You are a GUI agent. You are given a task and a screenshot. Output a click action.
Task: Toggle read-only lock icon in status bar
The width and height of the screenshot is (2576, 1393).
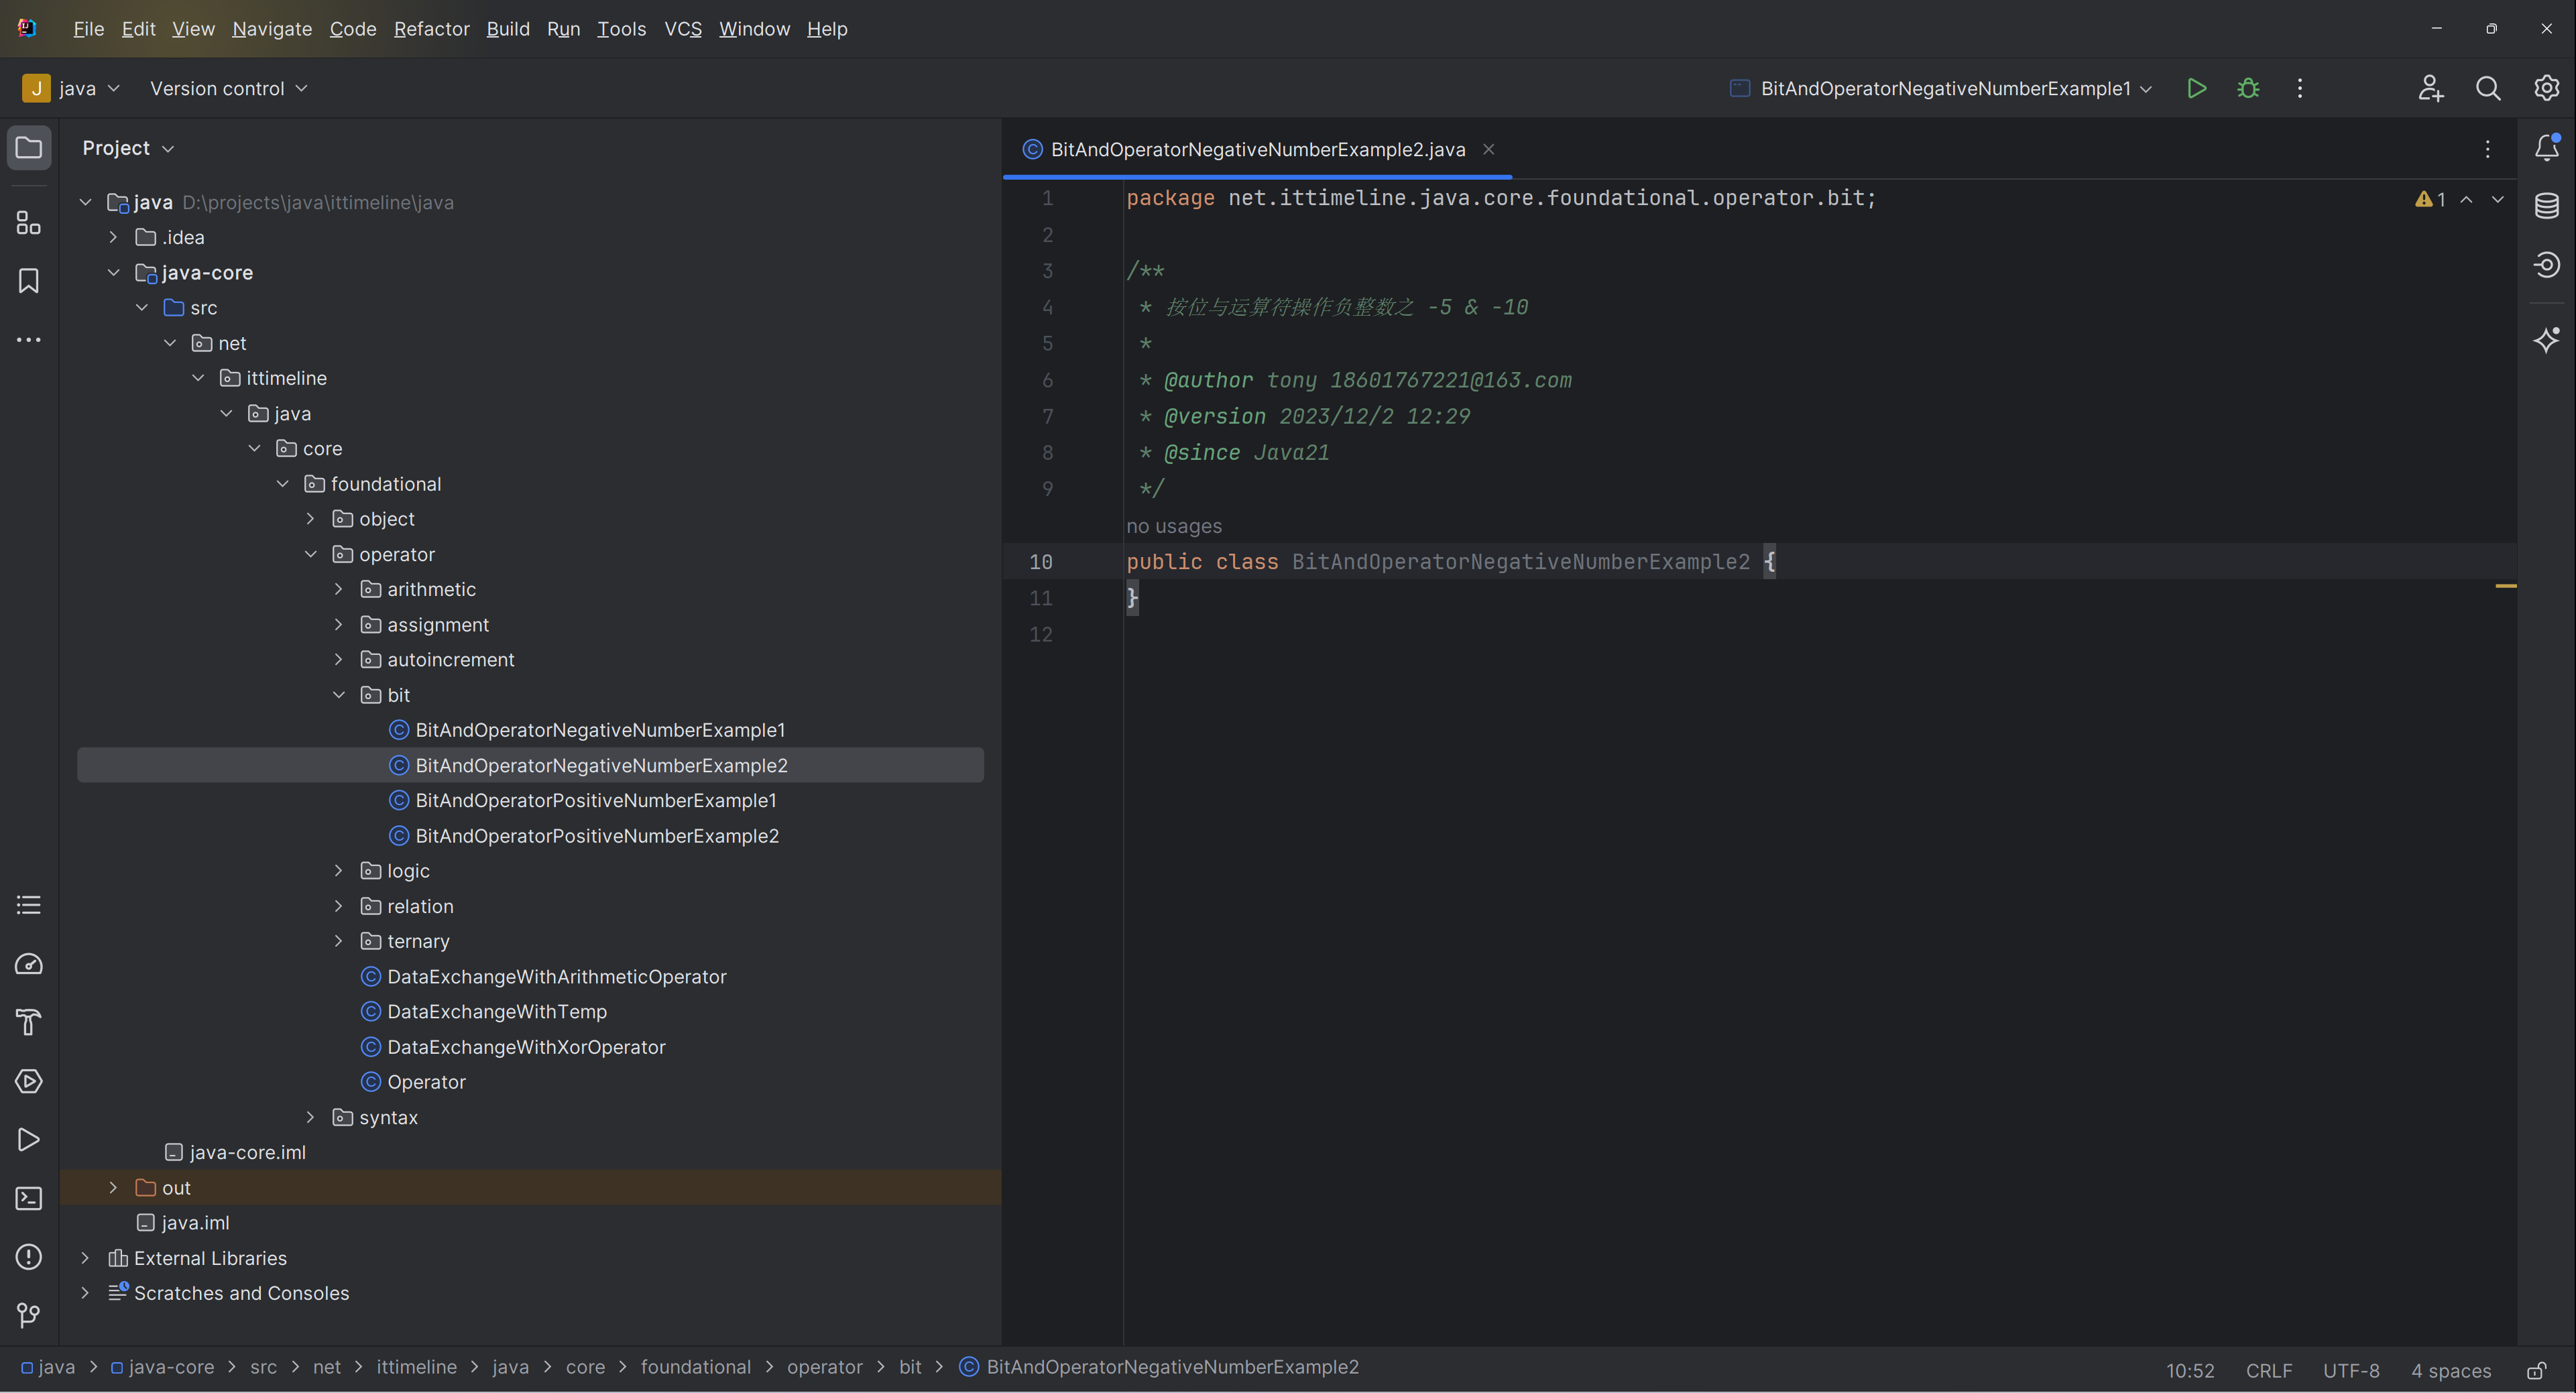pyautogui.click(x=2537, y=1370)
